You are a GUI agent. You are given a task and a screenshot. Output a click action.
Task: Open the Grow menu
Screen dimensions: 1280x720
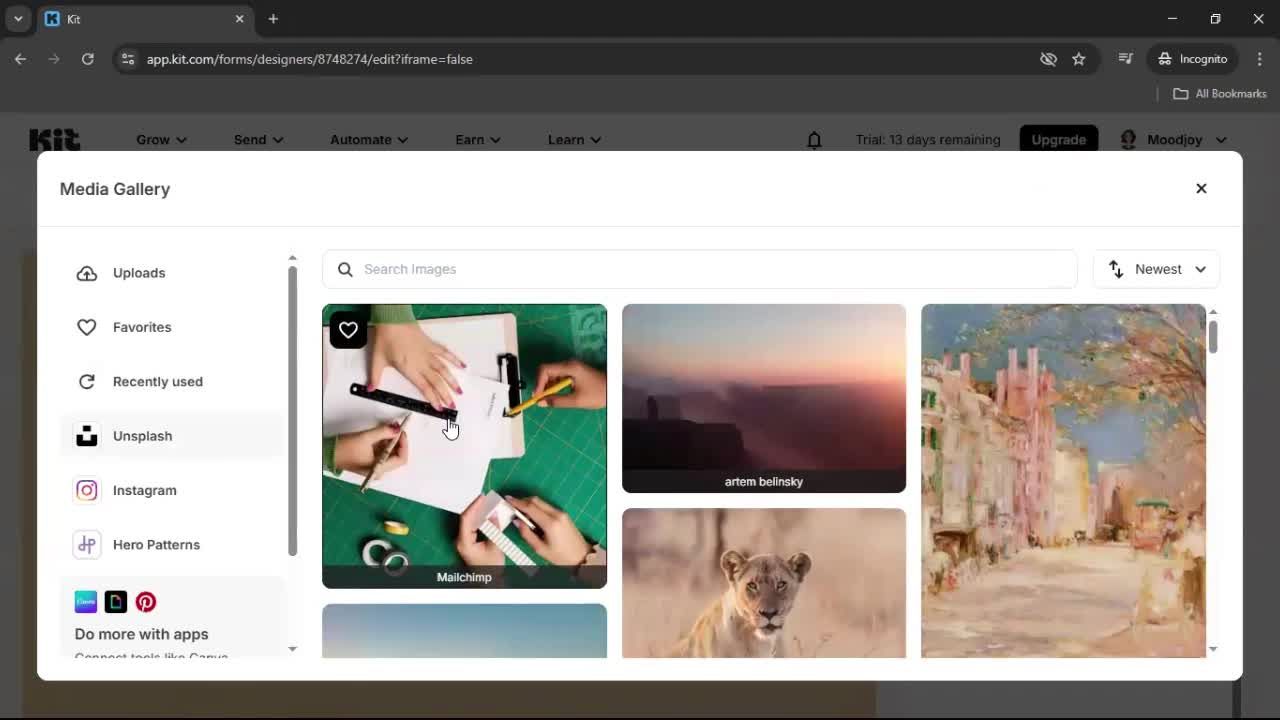click(160, 139)
